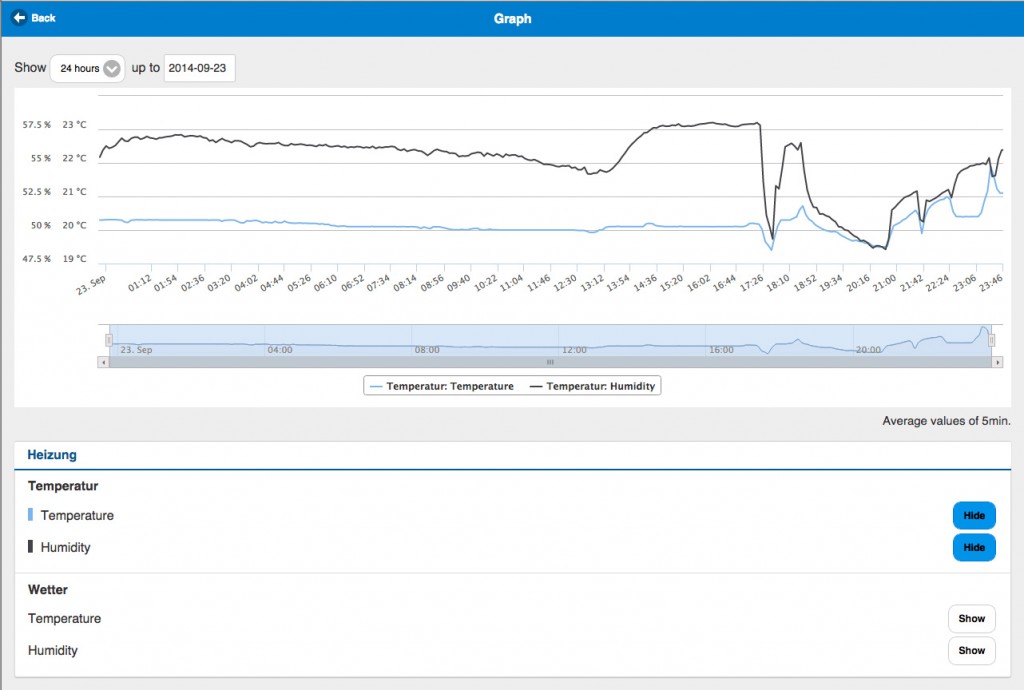Select the Heizung section header
The image size is (1024, 690).
[x=52, y=455]
